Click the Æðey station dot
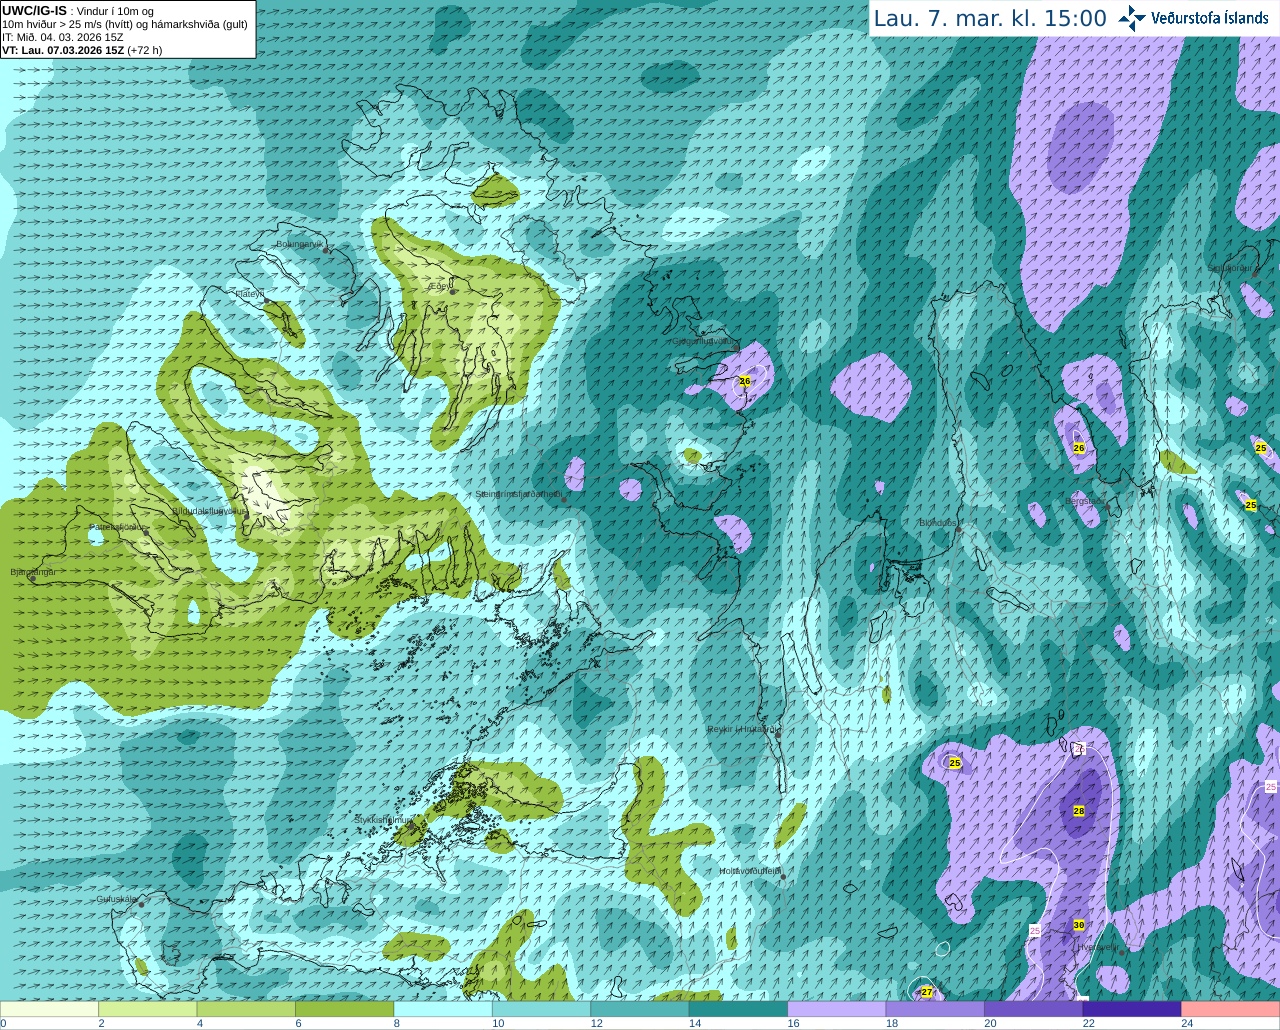The image size is (1280, 1030). click(453, 292)
